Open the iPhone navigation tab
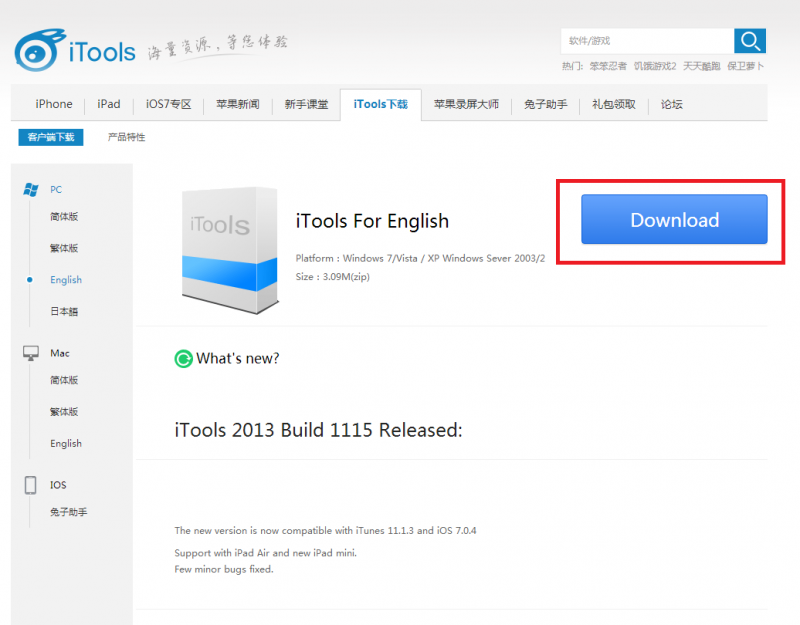This screenshot has width=800, height=625. click(x=54, y=104)
